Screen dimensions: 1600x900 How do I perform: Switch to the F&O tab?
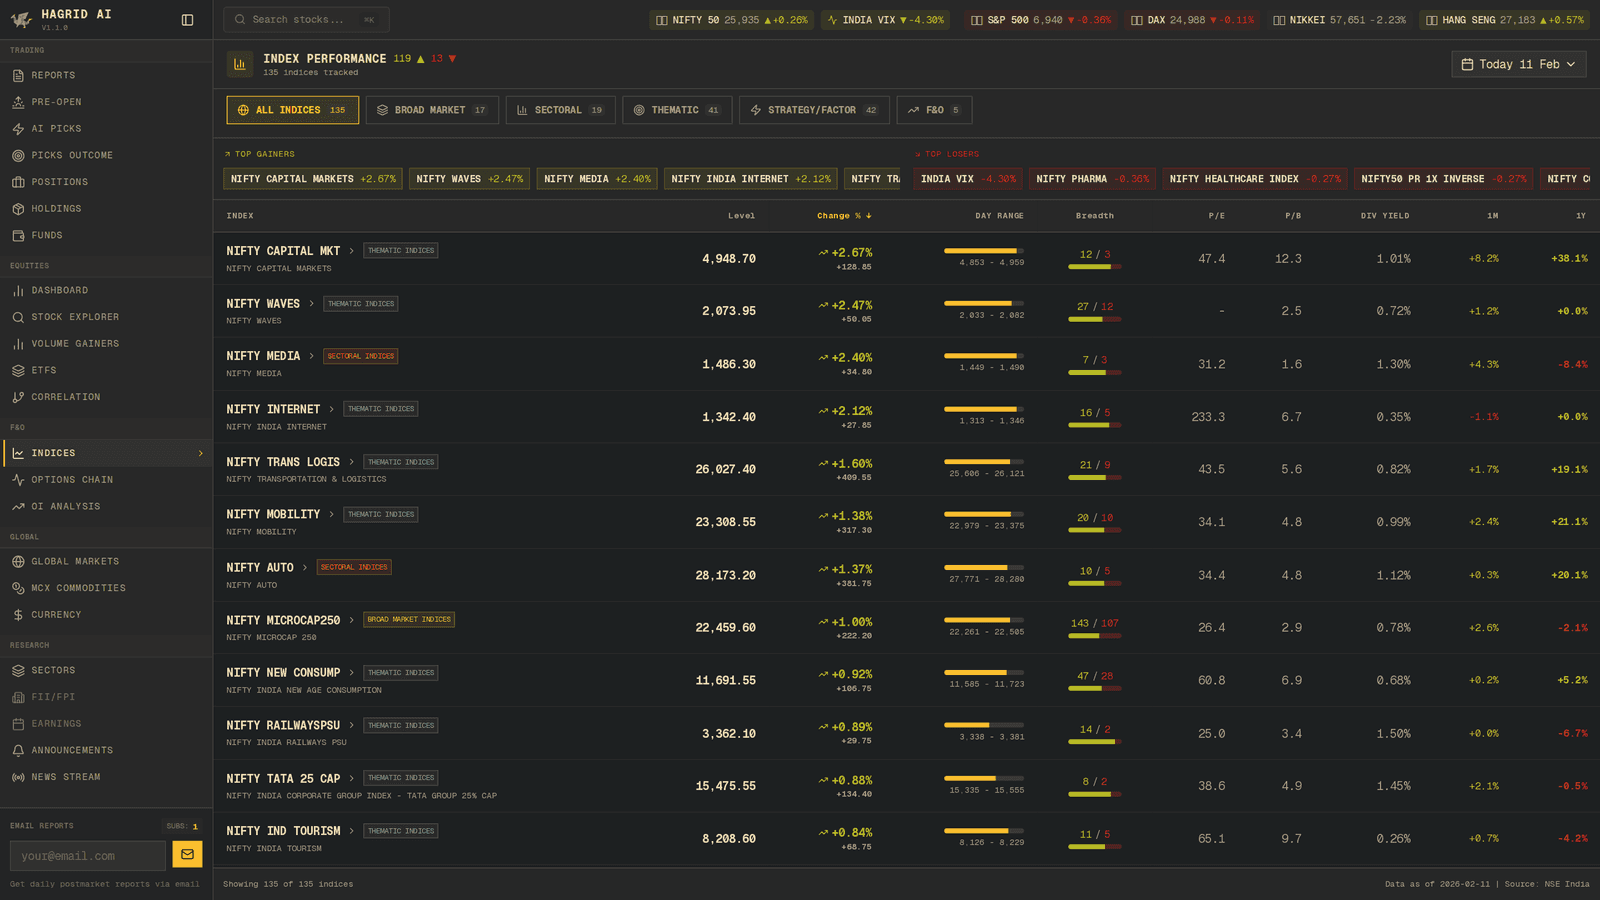[934, 110]
